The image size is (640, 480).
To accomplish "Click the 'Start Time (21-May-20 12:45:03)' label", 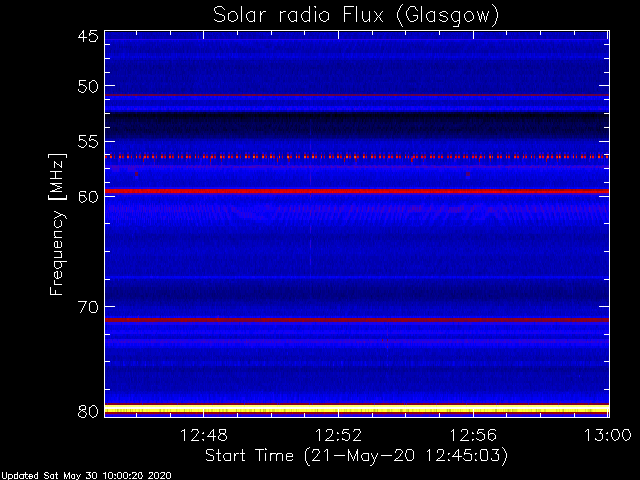I will [356, 456].
